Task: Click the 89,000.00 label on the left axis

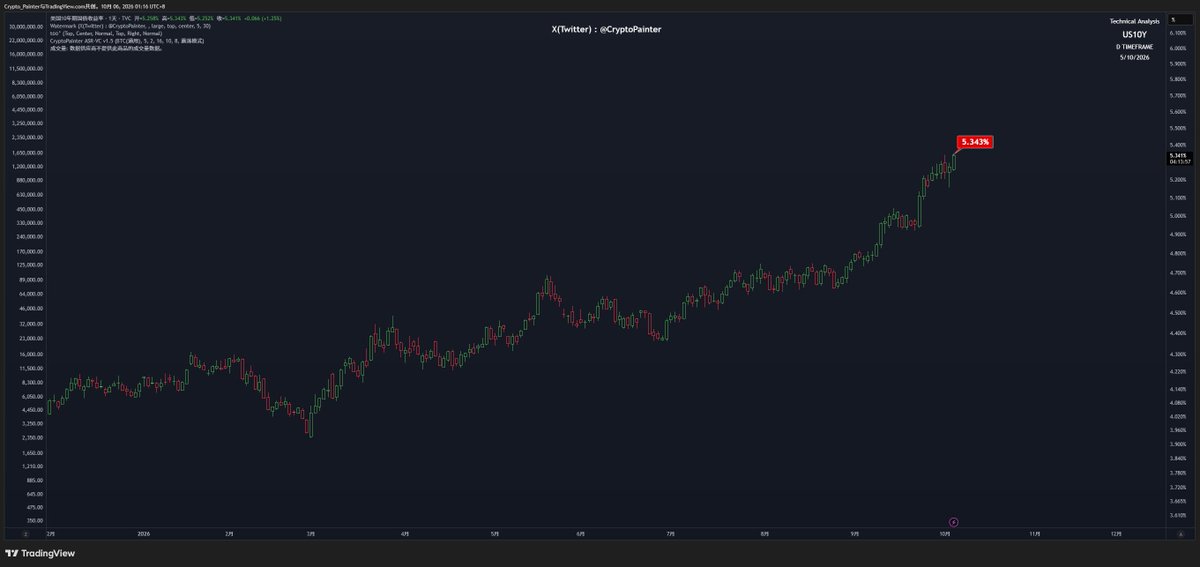Action: tap(29, 281)
